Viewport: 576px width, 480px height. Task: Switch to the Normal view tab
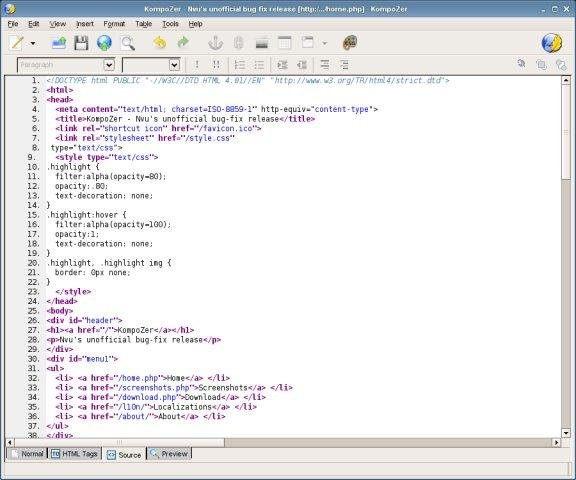click(x=27, y=454)
